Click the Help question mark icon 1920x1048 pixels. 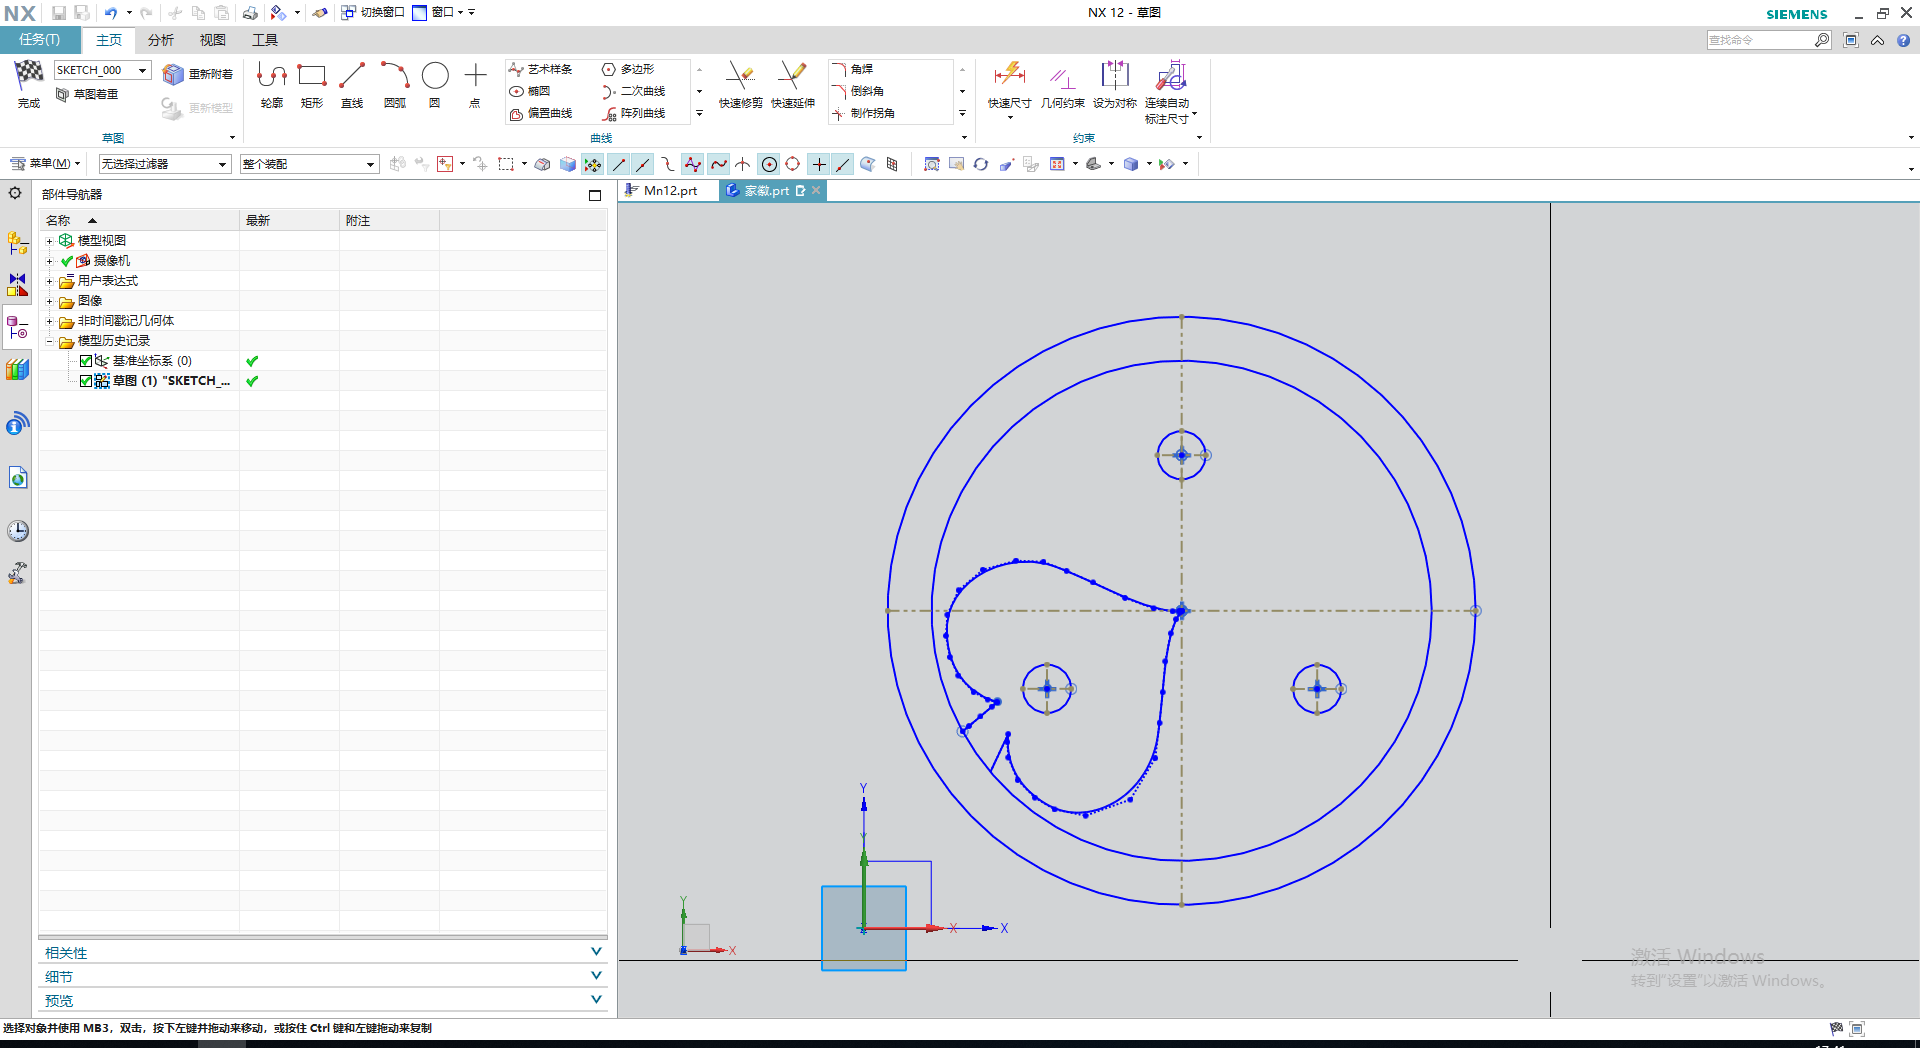1904,40
